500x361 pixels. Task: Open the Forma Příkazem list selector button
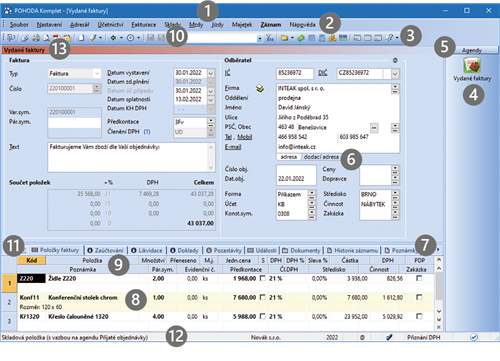pyautogui.click(x=312, y=194)
